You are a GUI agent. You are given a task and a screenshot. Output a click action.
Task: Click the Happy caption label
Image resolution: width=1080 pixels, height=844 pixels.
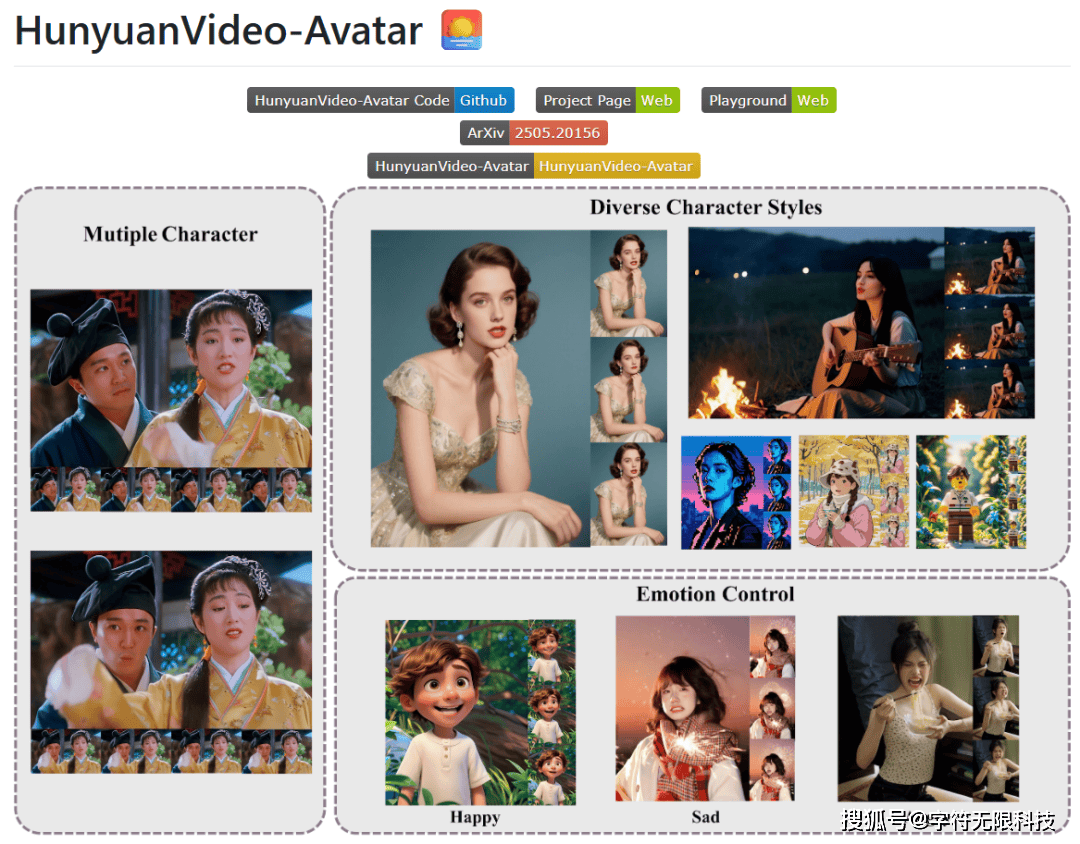tap(475, 817)
